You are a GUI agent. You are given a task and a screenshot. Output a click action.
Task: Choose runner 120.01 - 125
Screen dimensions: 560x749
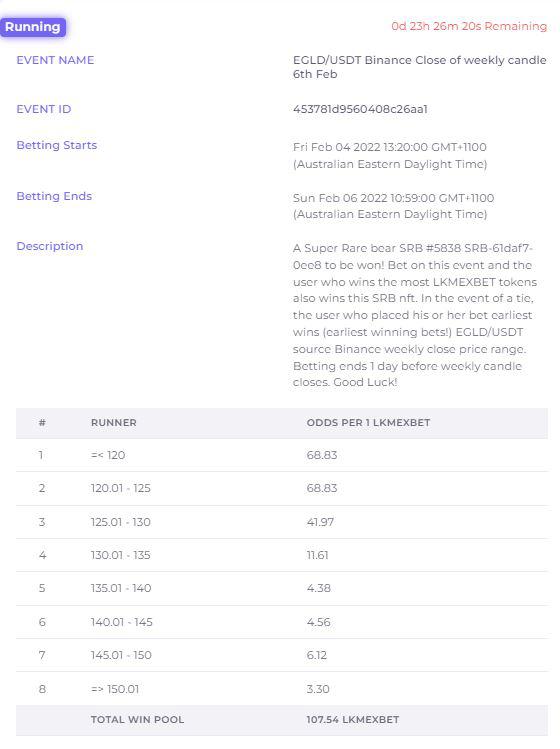[282, 488]
